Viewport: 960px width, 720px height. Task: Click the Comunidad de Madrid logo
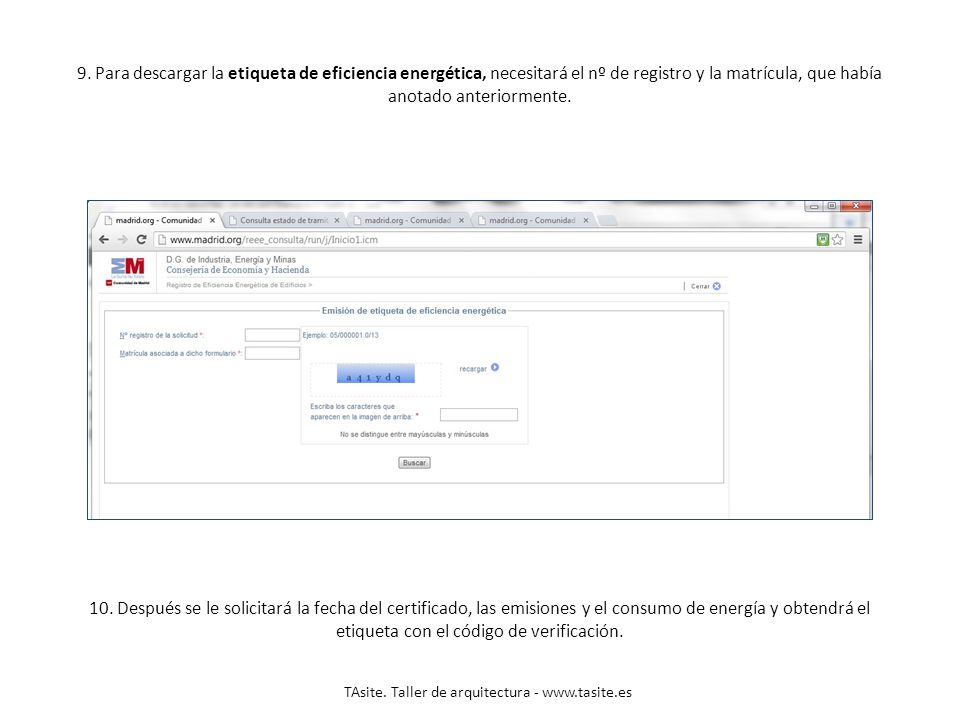coord(127,271)
